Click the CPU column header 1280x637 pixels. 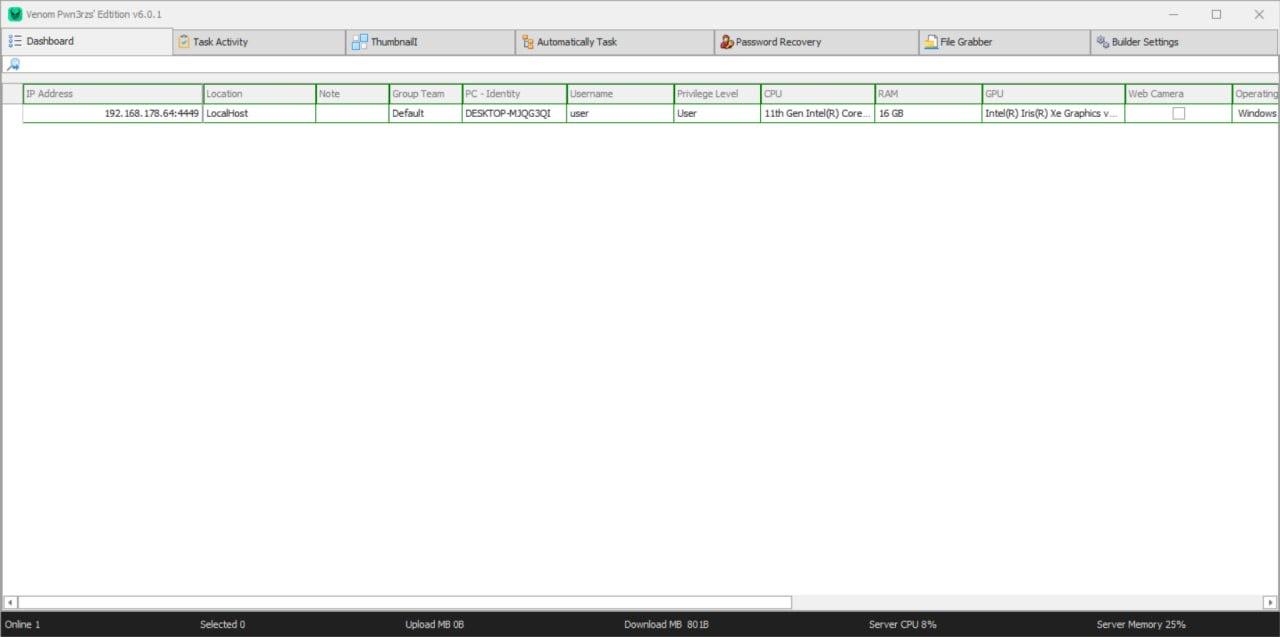point(818,94)
